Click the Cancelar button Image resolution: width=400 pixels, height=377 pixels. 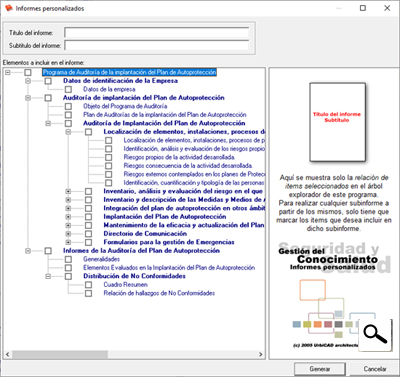click(375, 369)
